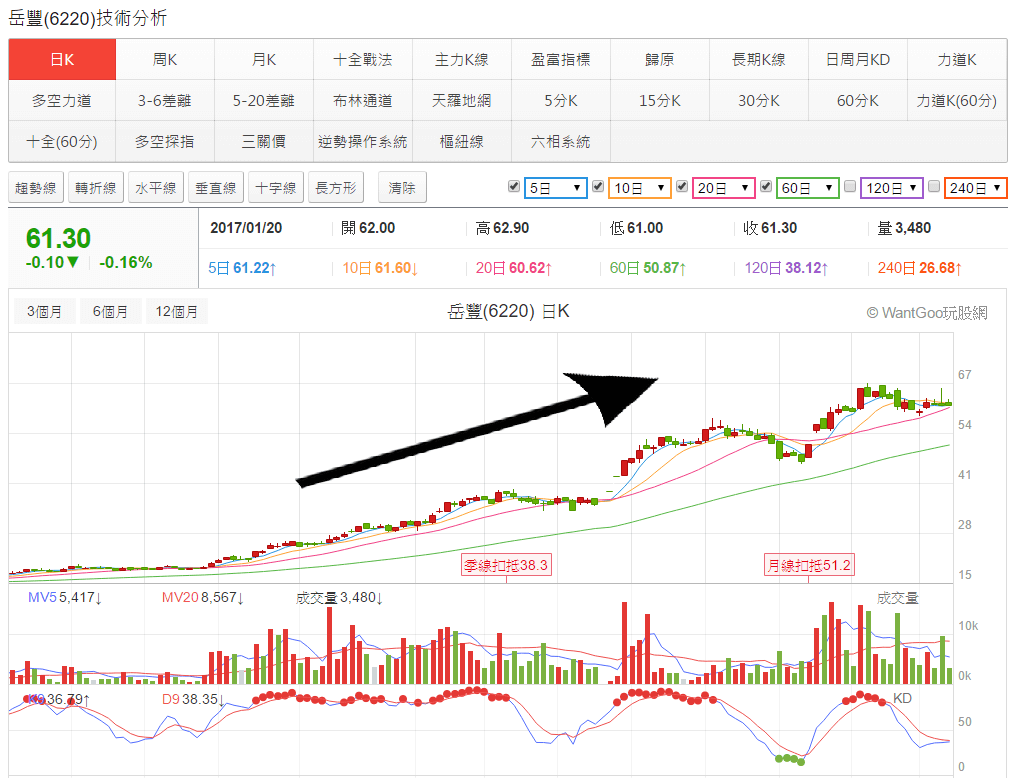Select the 十字線 crosshair tool

click(x=275, y=187)
